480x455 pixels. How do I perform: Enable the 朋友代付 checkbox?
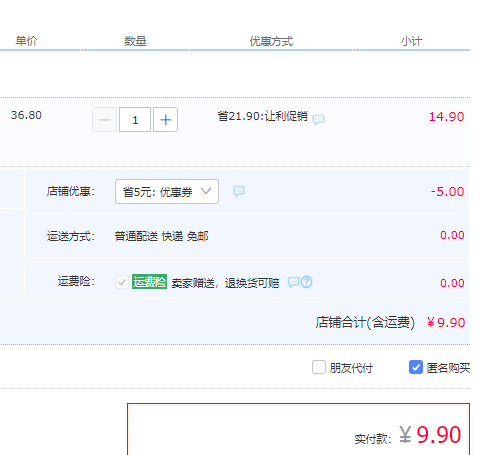tap(319, 367)
